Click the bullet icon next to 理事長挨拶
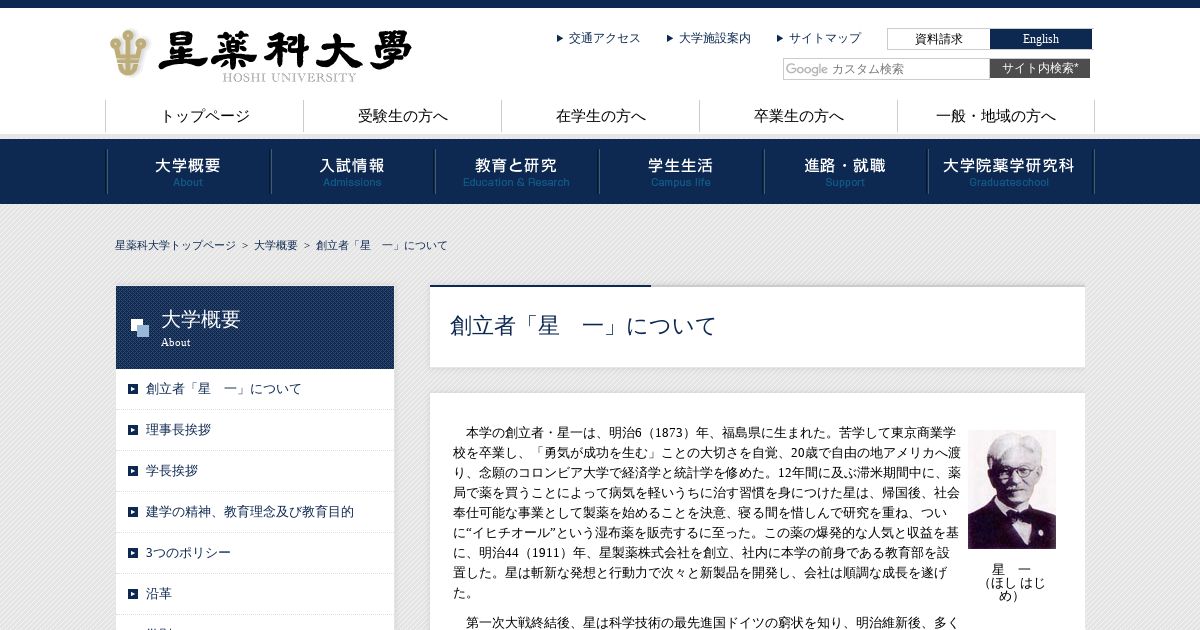The height and width of the screenshot is (630, 1200). click(x=133, y=430)
